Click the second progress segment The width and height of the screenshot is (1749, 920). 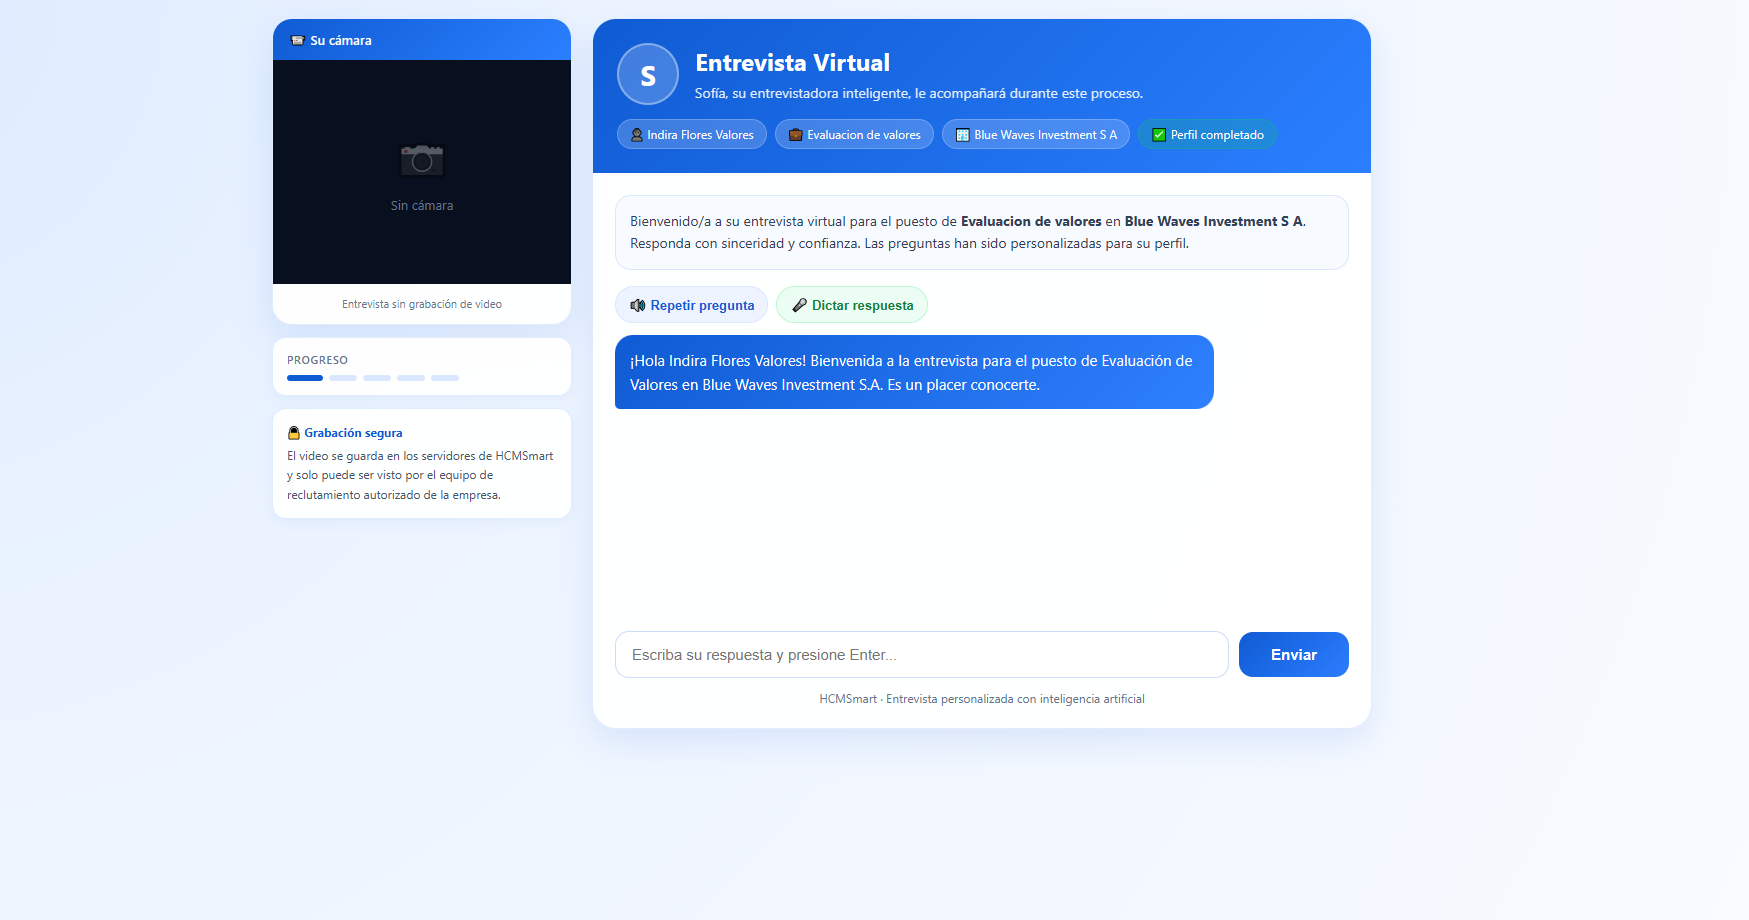click(343, 378)
